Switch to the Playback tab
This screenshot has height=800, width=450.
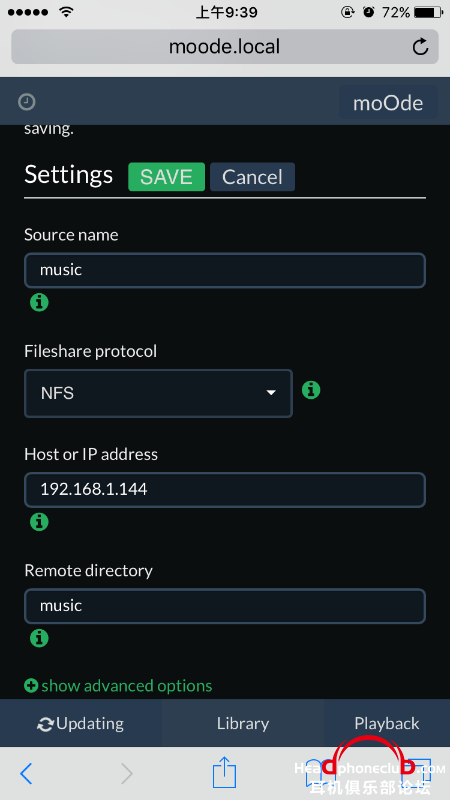point(387,723)
